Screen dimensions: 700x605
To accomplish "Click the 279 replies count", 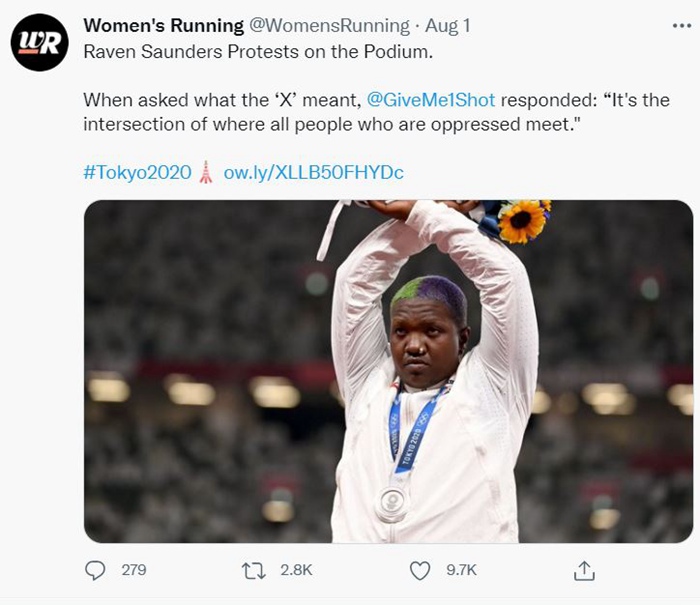I will pos(133,570).
